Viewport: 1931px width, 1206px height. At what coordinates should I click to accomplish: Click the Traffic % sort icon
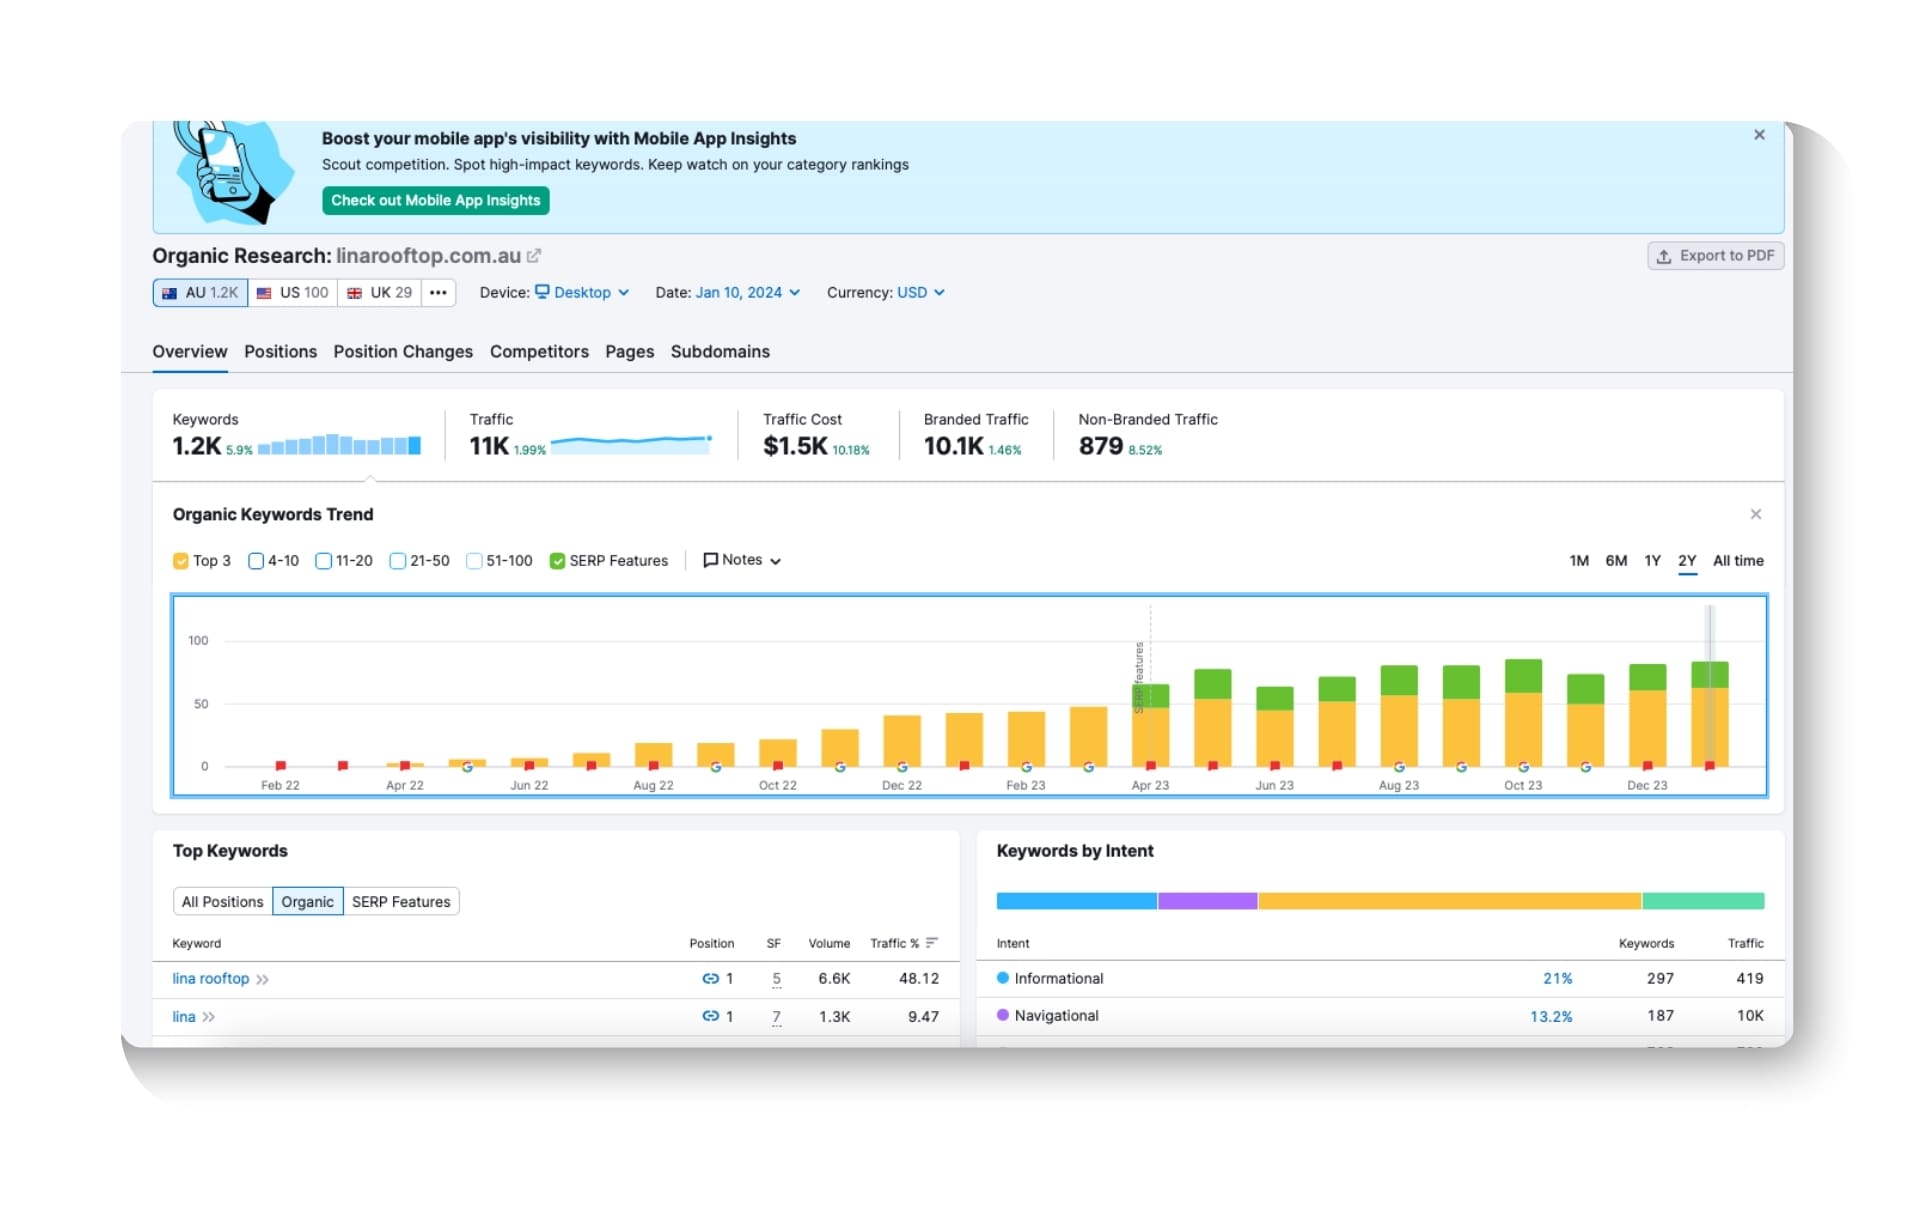pos(932,943)
